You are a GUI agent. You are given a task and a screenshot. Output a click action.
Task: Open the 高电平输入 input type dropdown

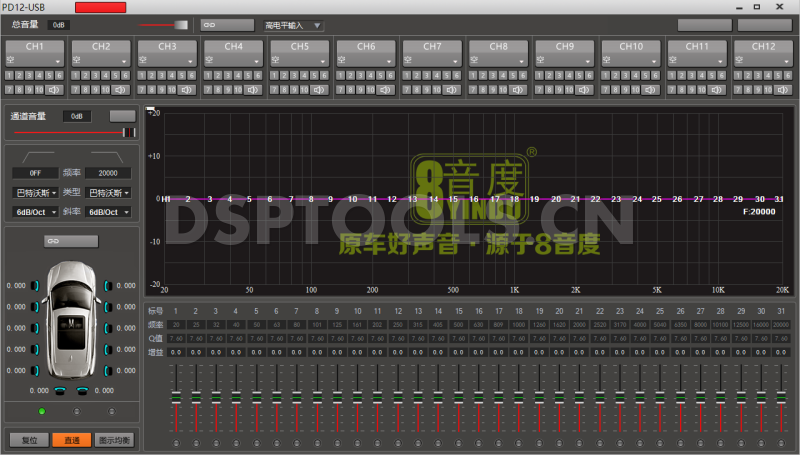click(292, 24)
